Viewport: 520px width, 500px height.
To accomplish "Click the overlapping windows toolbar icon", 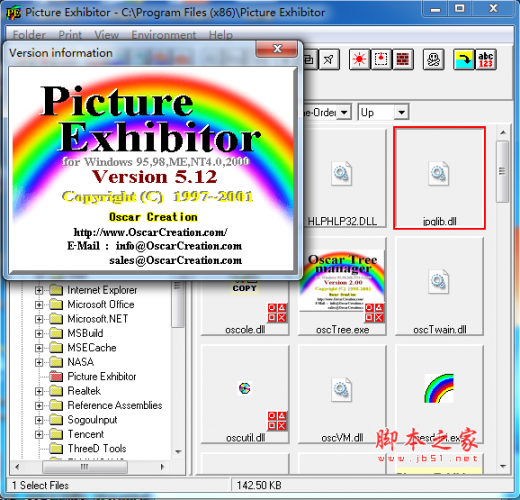I will pyautogui.click(x=310, y=60).
